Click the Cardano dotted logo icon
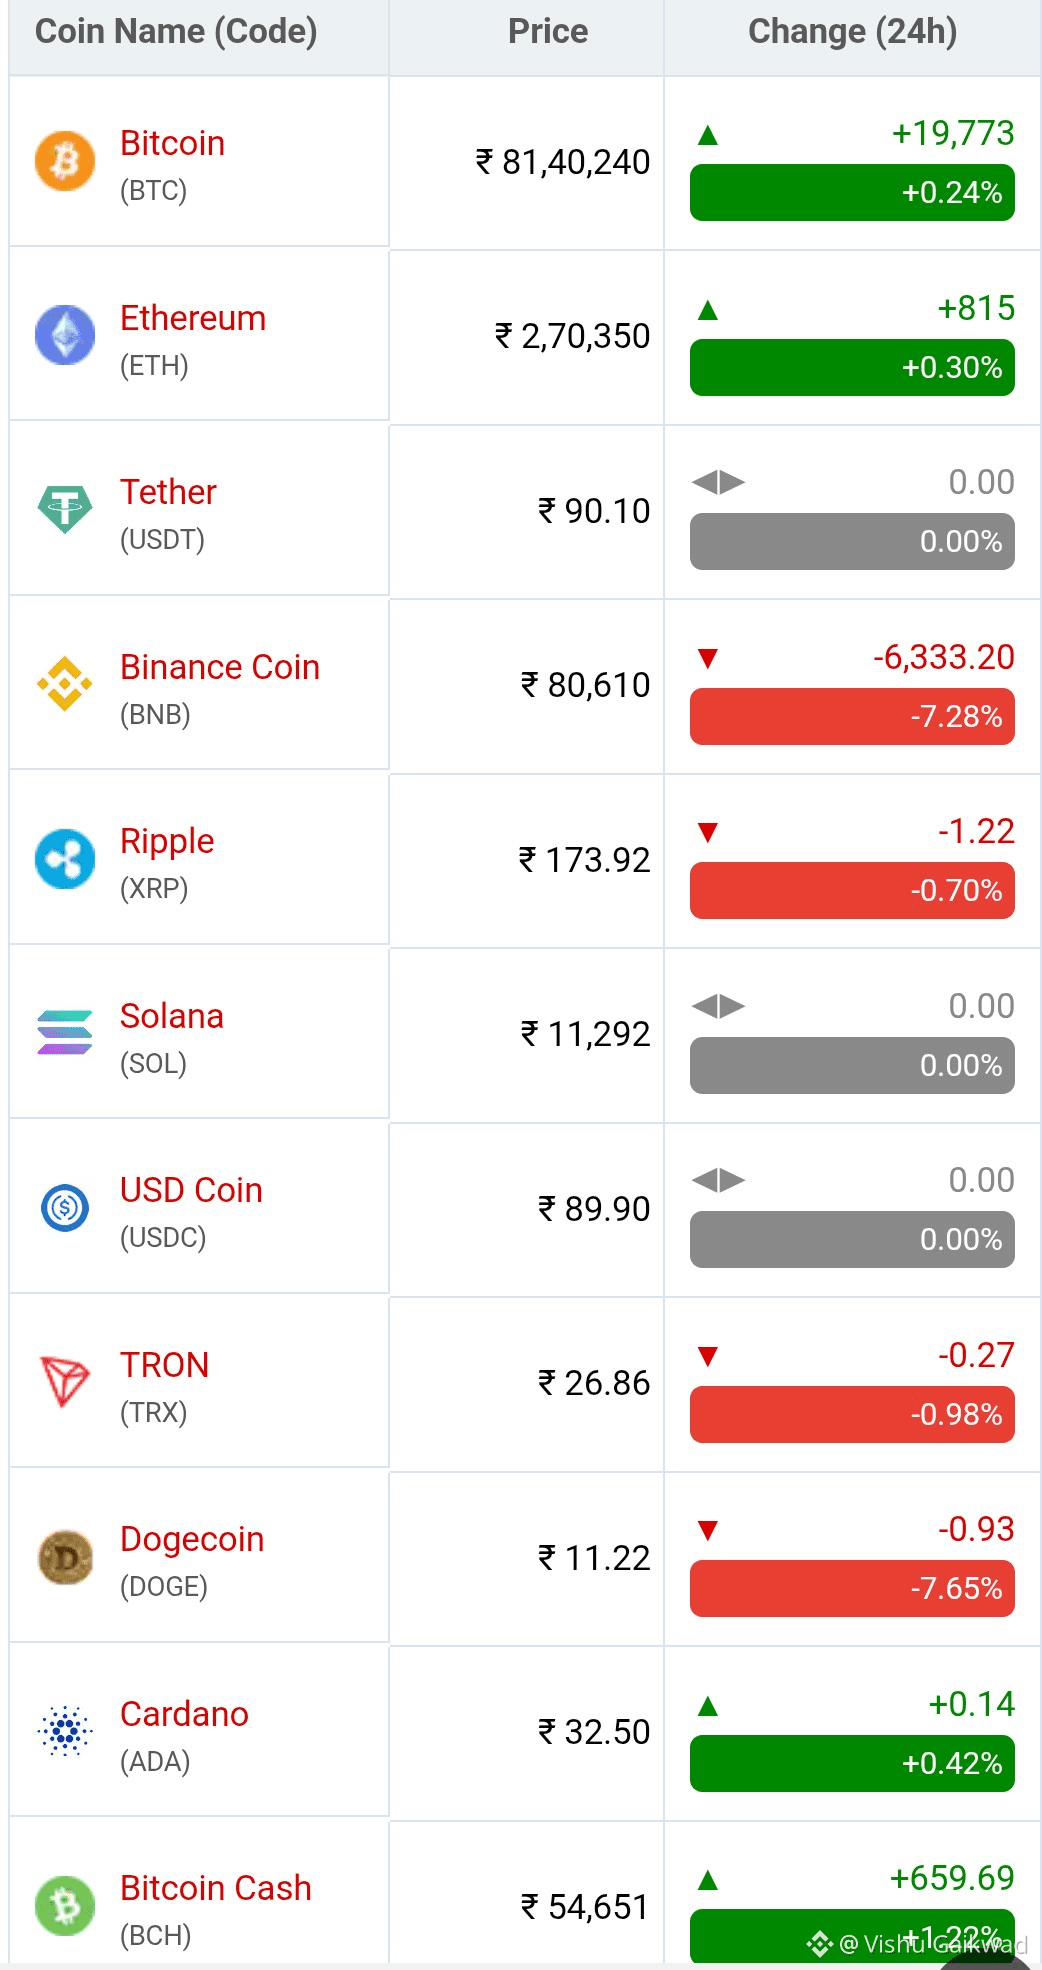 point(65,1731)
